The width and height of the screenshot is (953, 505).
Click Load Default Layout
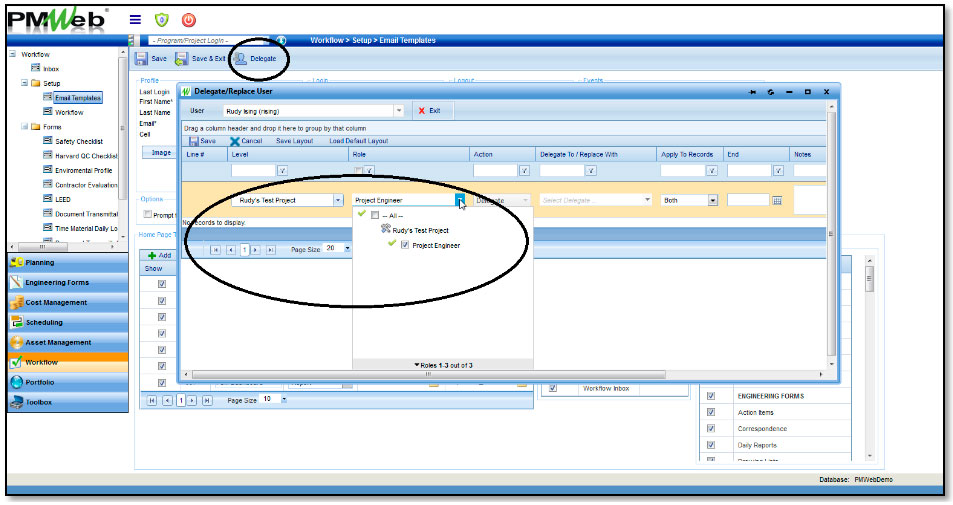coord(359,140)
